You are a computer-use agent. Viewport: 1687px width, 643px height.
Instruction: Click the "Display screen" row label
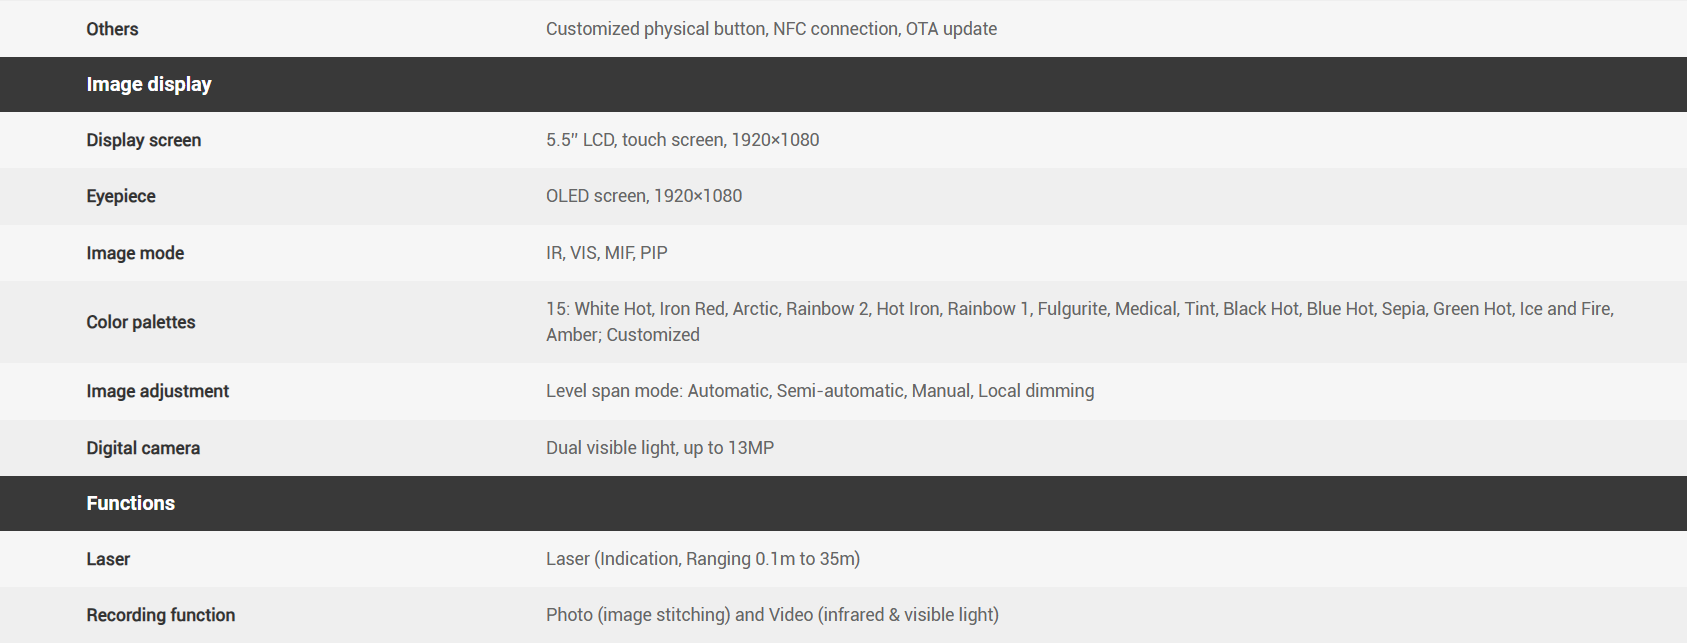pos(143,140)
